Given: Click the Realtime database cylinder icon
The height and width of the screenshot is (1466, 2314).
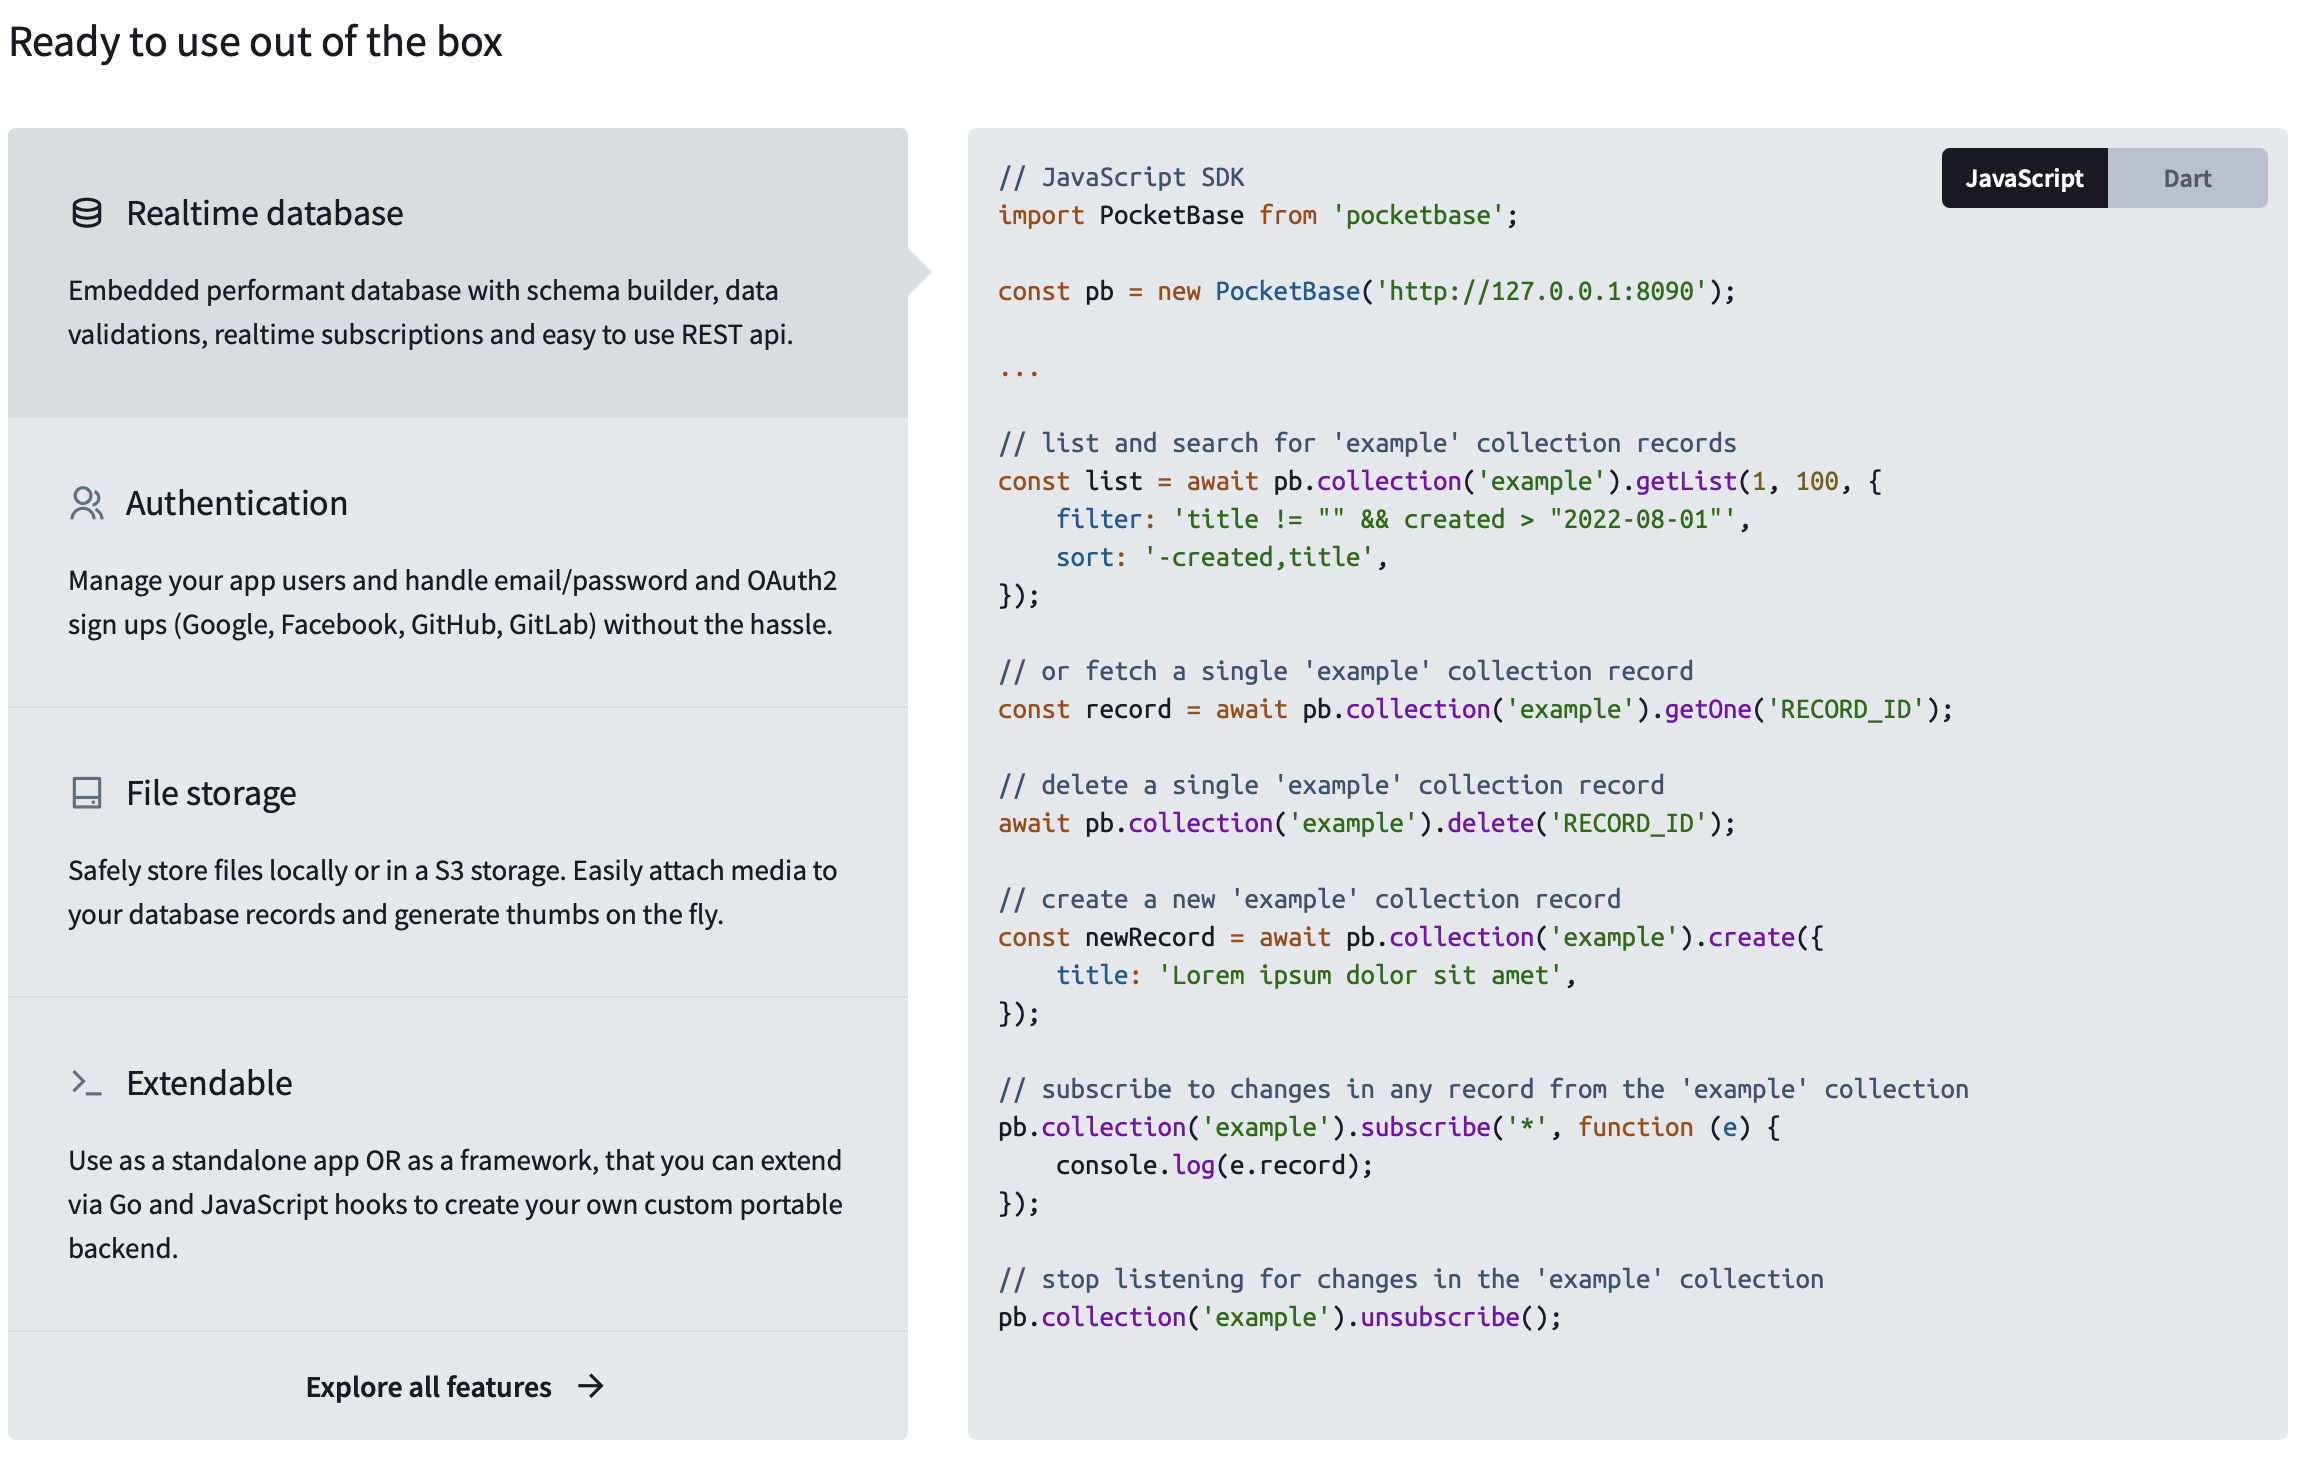Looking at the screenshot, I should pos(87,213).
